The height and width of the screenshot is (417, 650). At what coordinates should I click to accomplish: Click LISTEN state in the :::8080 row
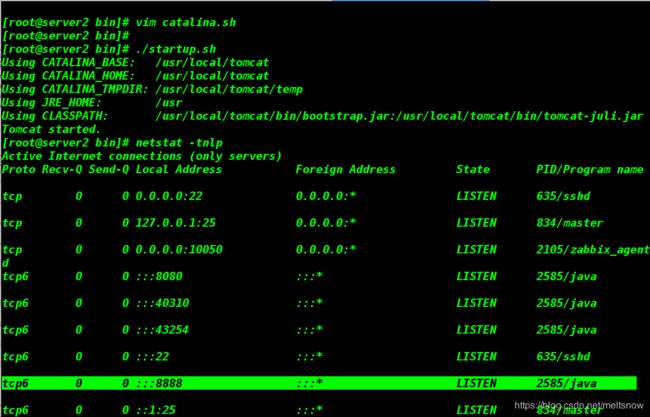476,276
